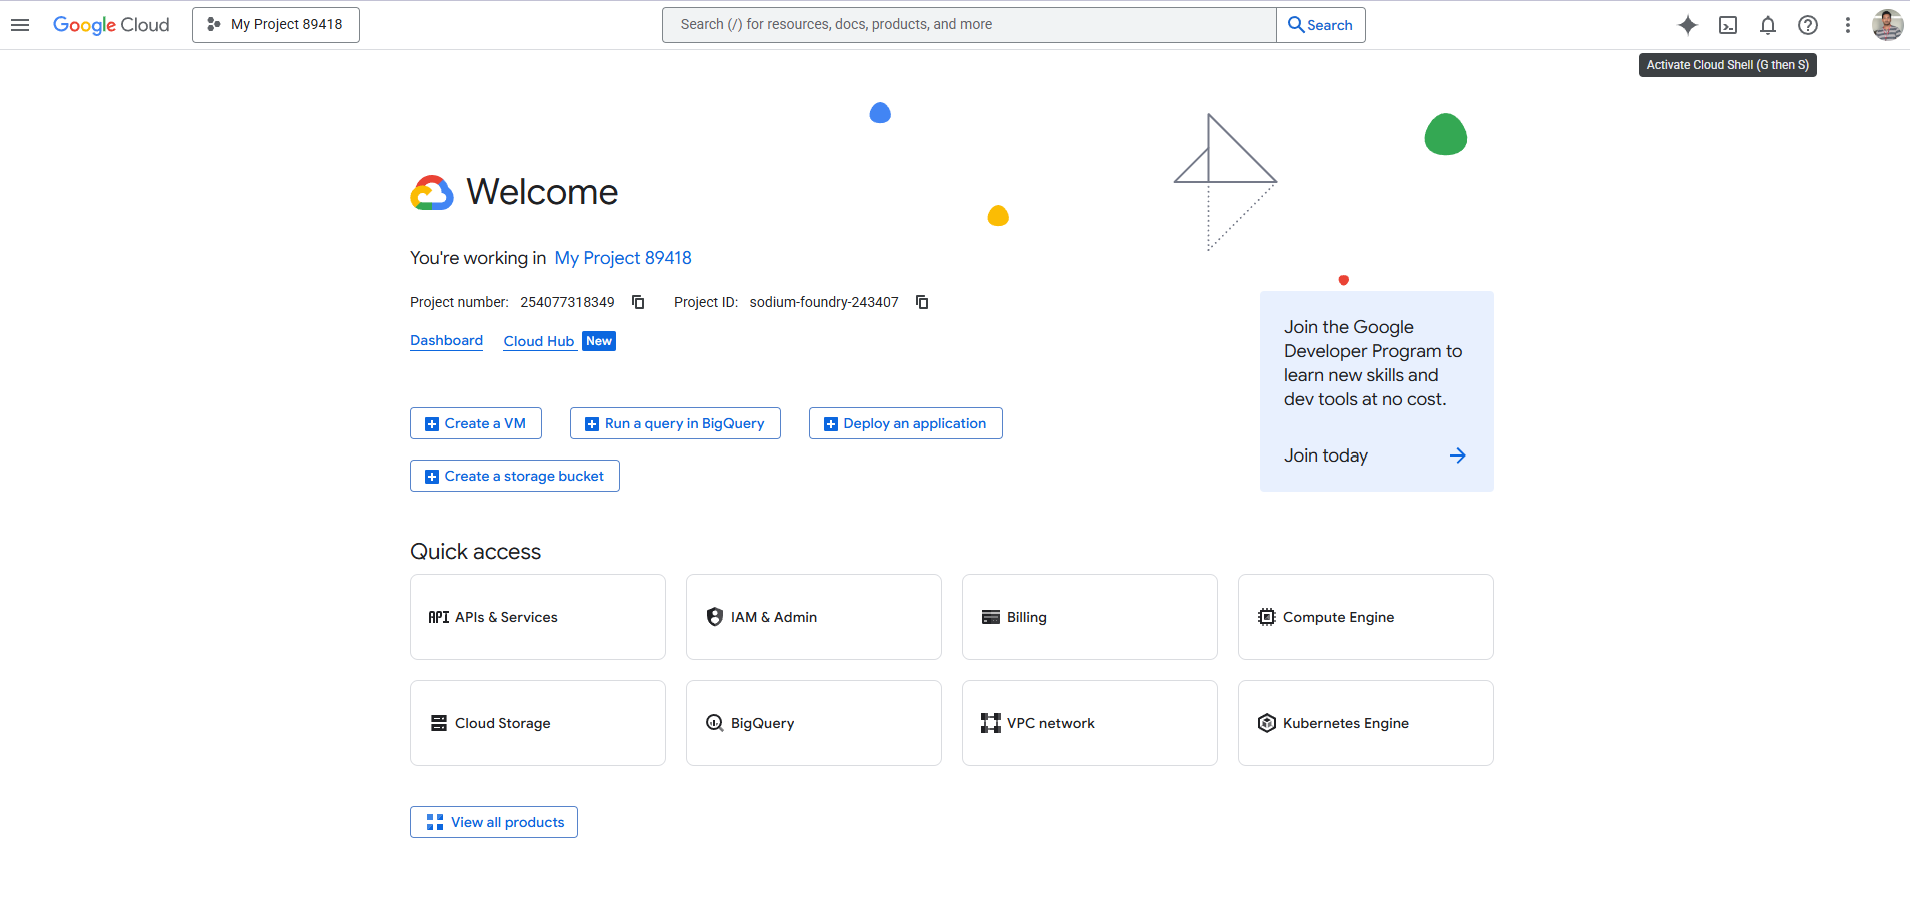Open IAM & Admin from Quick access
This screenshot has width=1910, height=908.
coord(813,617)
